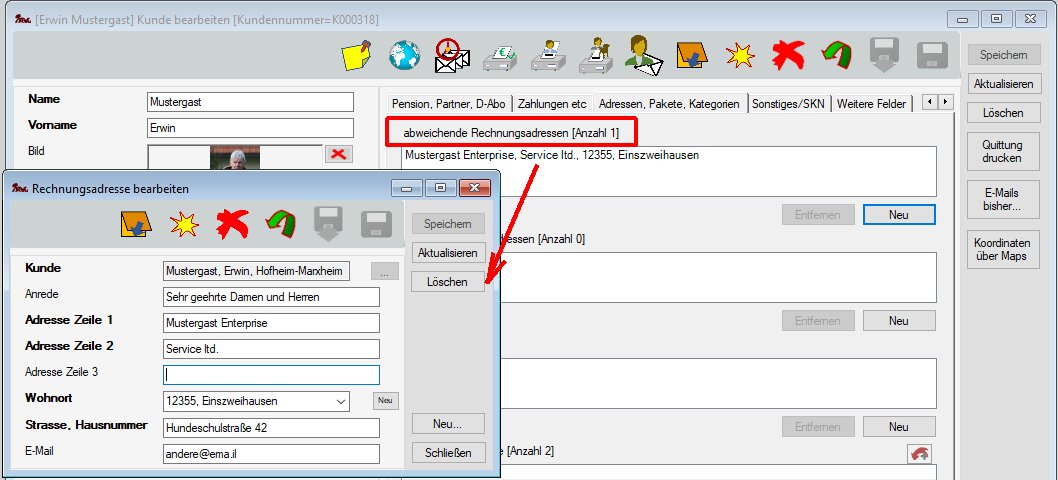Click Schließen to close the dialog
Screen dimensions: 1058x480
click(x=448, y=452)
